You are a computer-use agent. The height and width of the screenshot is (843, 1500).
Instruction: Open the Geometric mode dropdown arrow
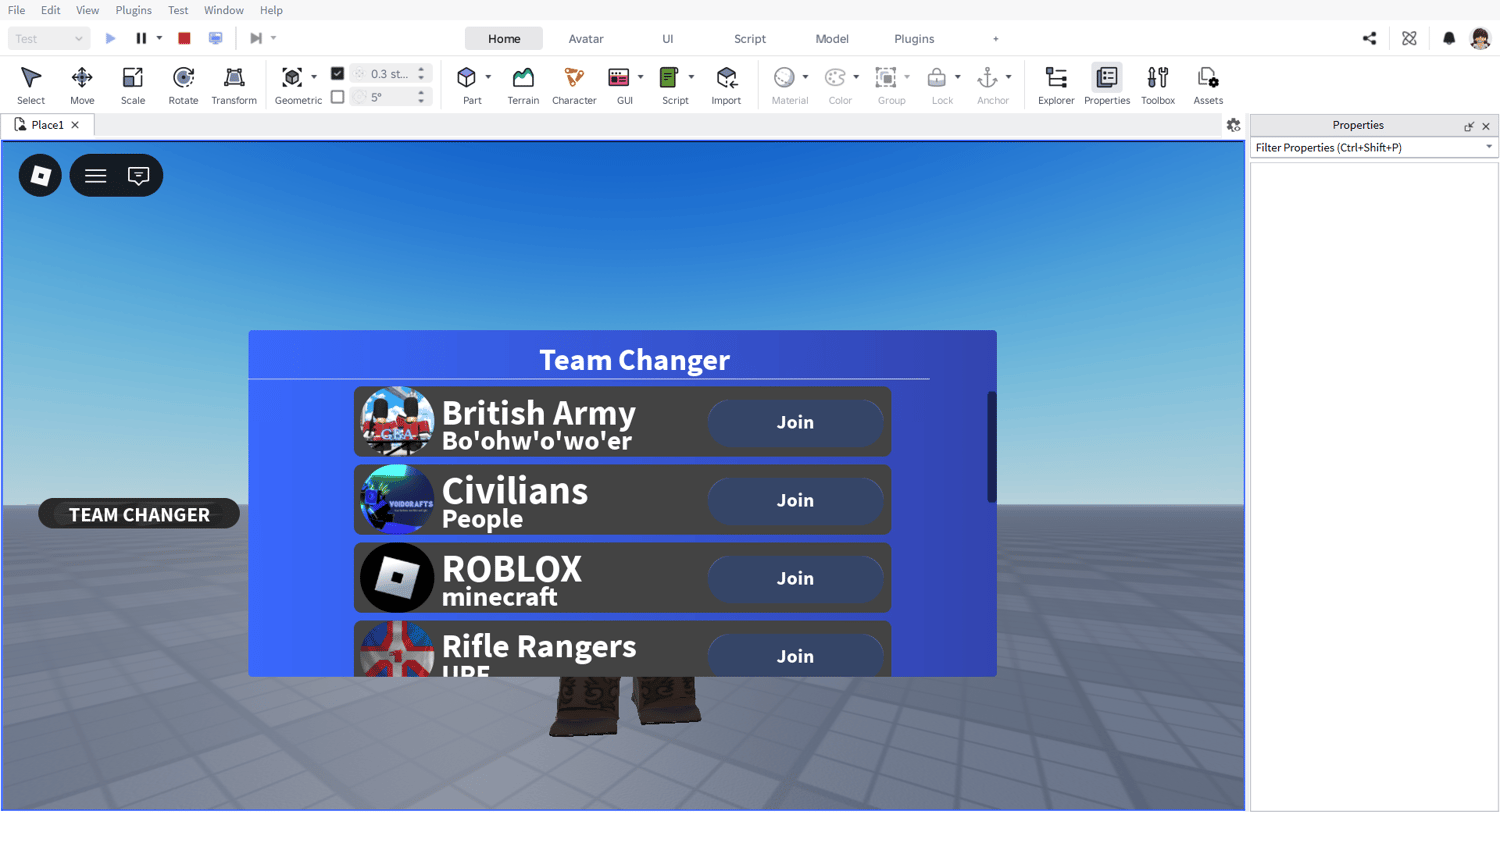click(x=314, y=77)
